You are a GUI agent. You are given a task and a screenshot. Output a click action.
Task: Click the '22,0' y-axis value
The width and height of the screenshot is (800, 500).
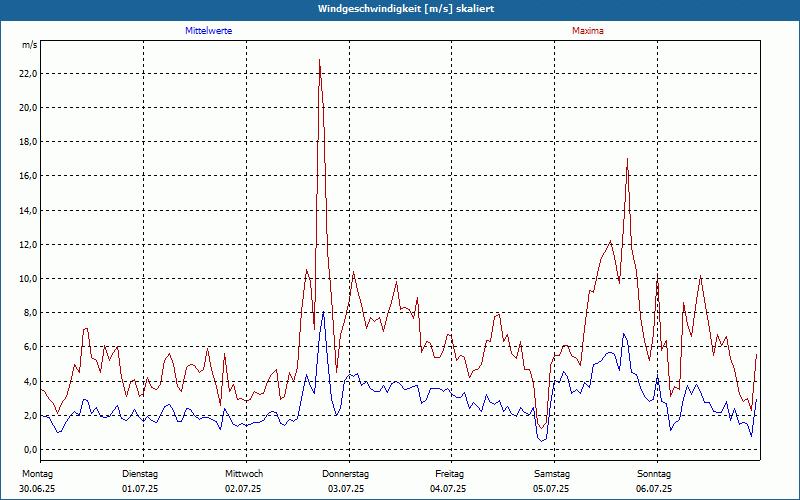[x=28, y=73]
